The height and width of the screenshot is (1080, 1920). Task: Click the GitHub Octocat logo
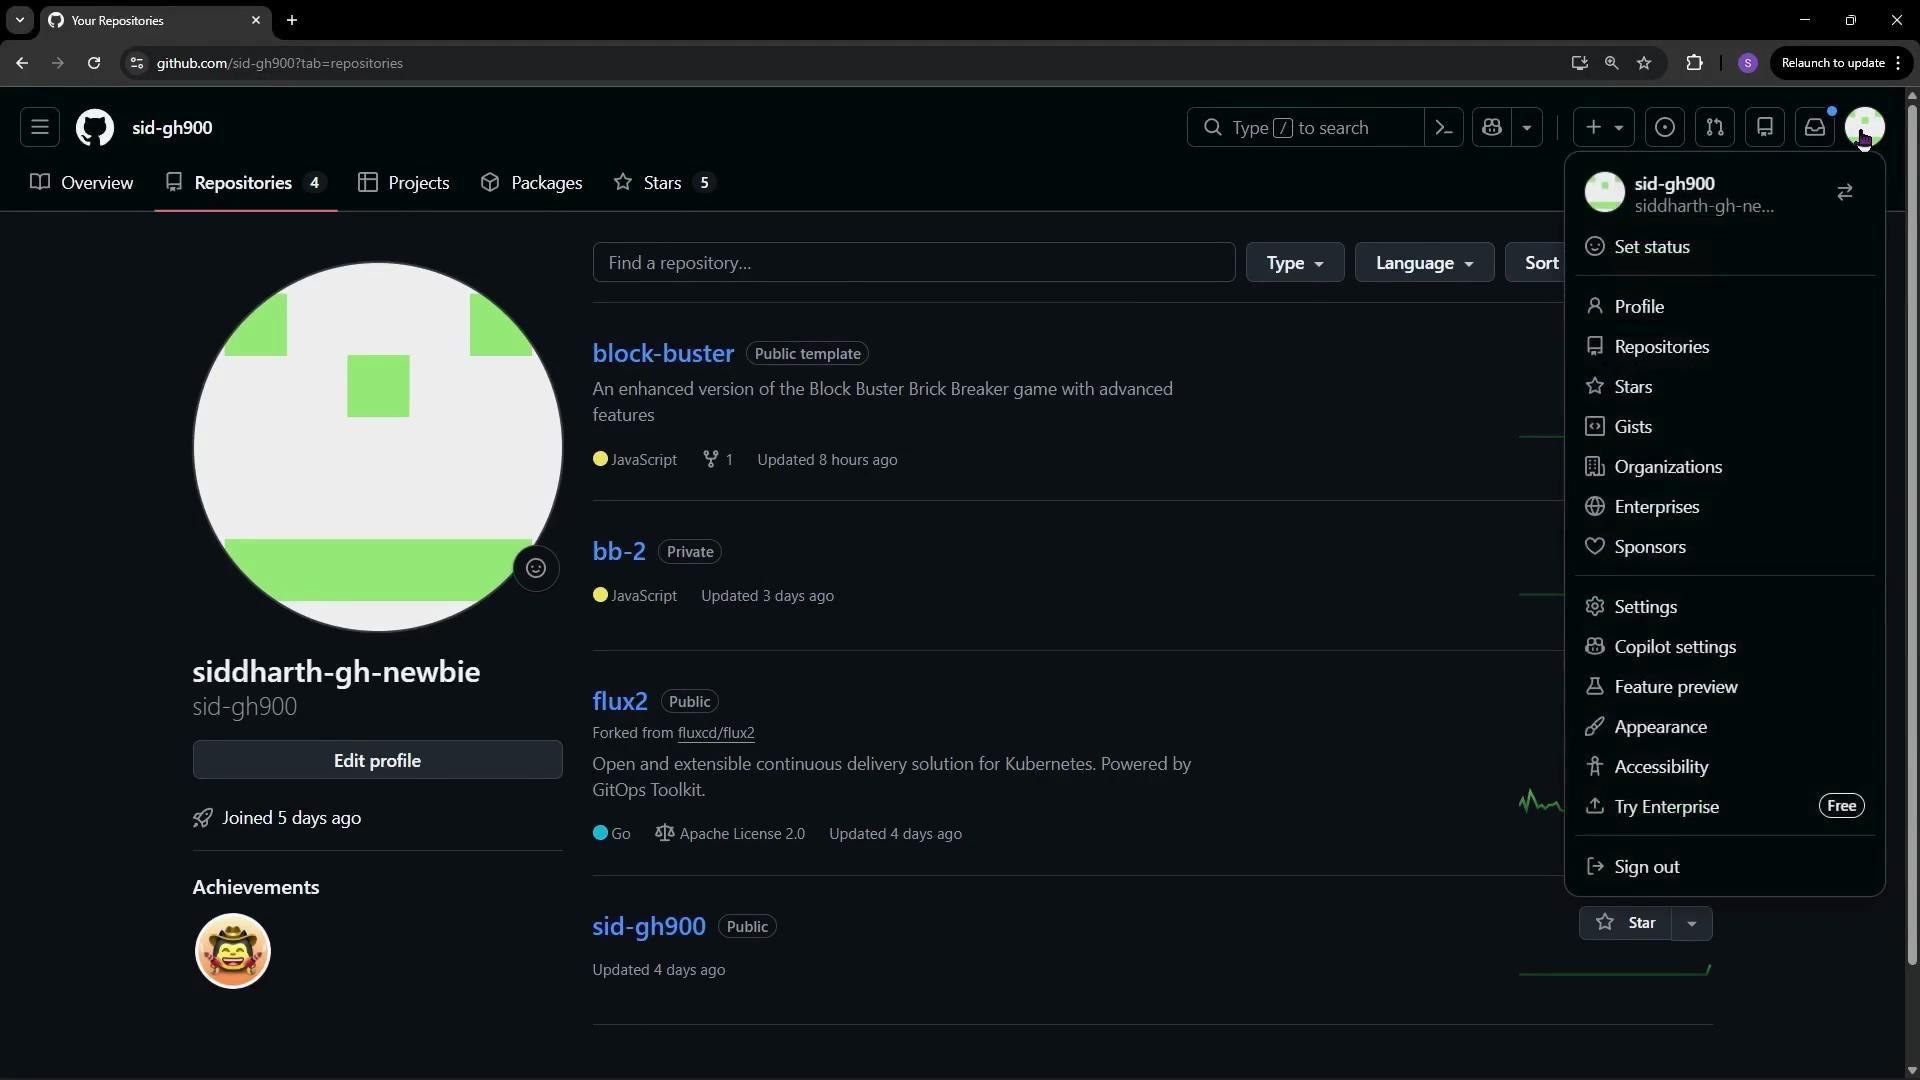pyautogui.click(x=95, y=128)
